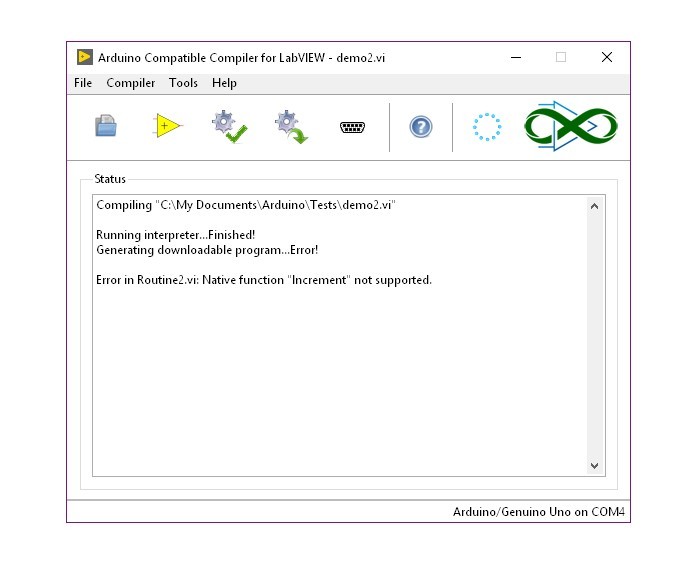Open the Tools menu
696x564 pixels.
(183, 83)
